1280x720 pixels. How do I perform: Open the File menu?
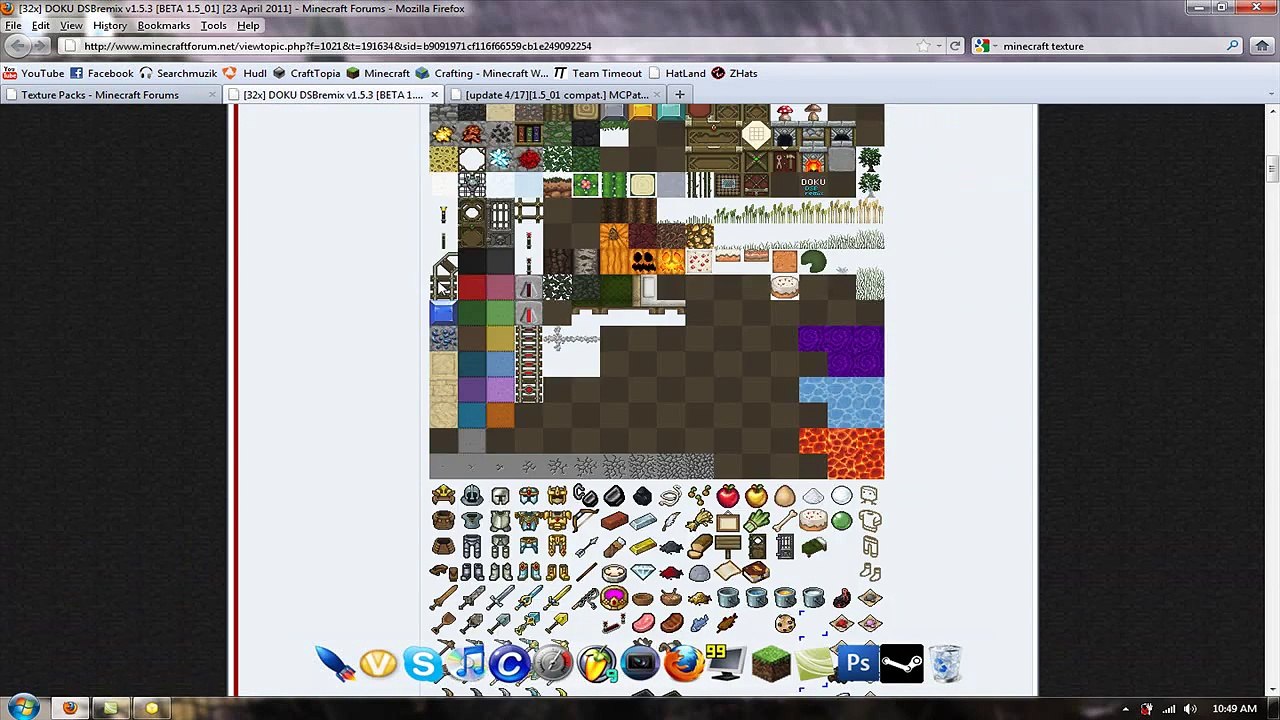tap(13, 26)
